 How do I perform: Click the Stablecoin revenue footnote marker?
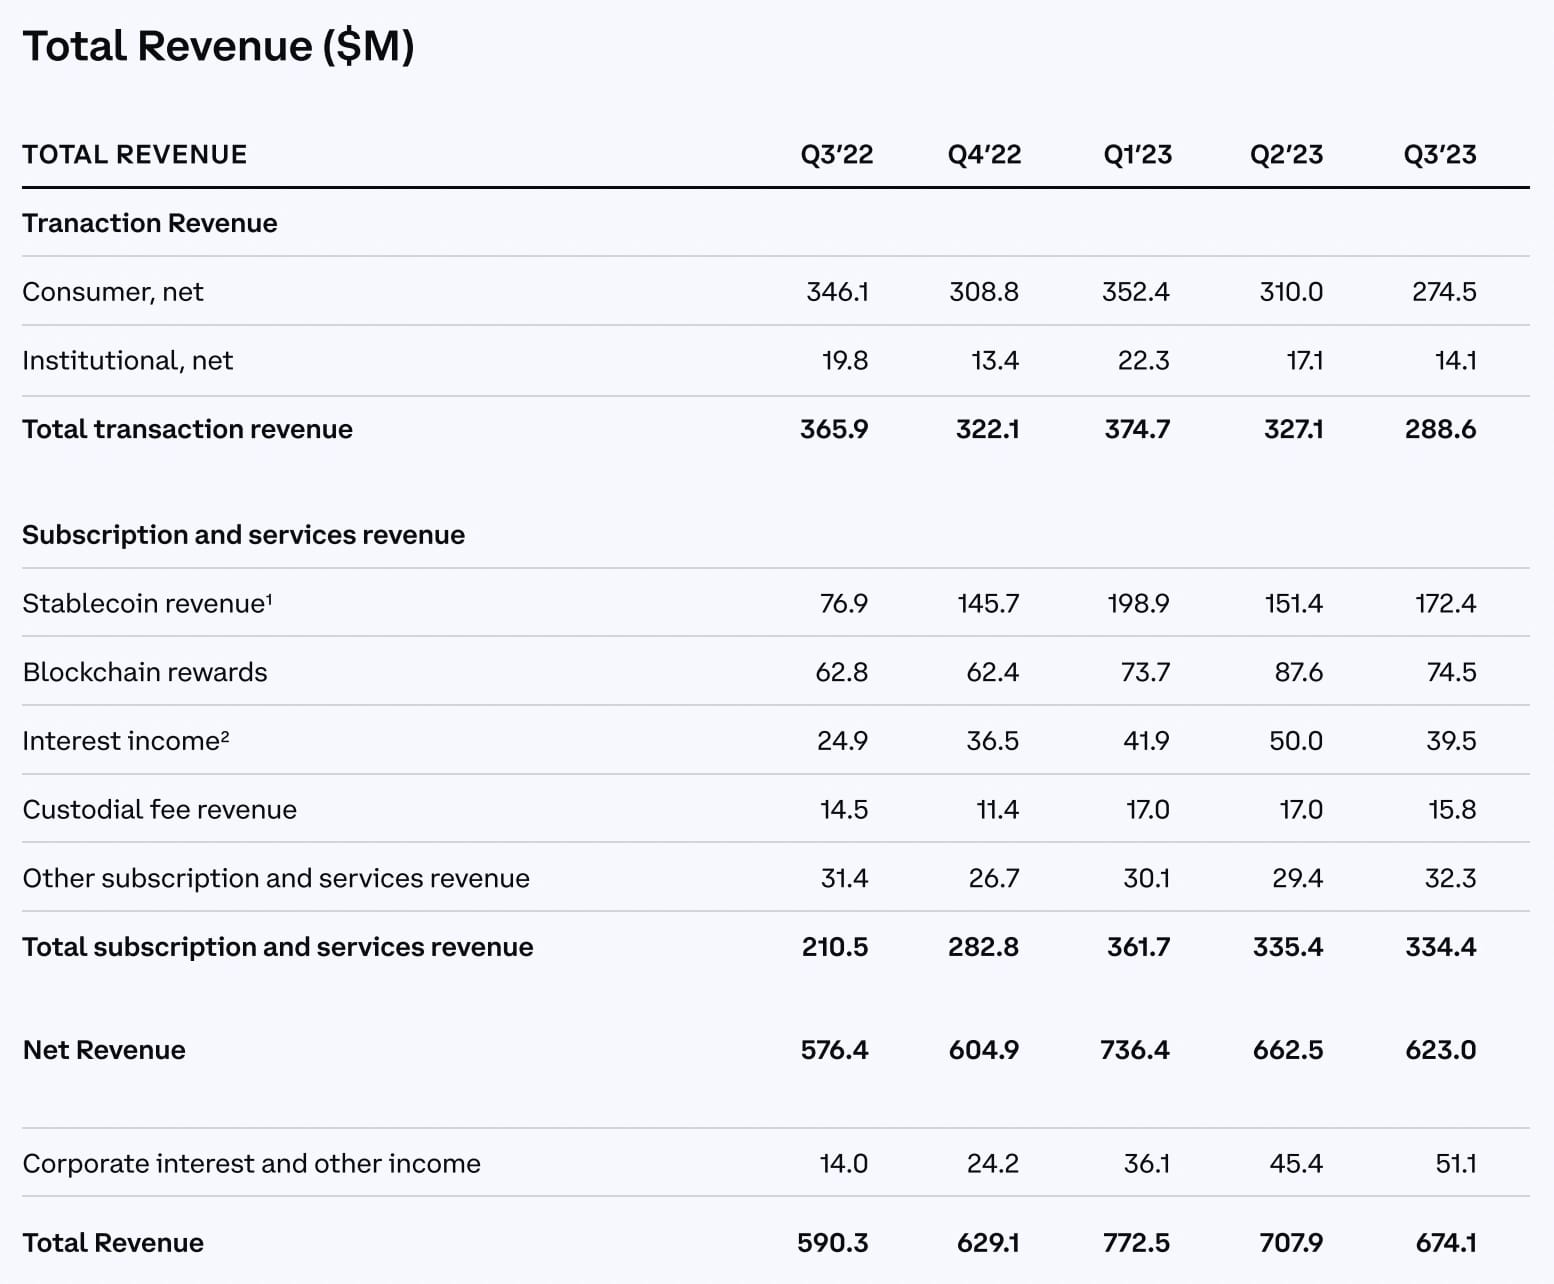(x=270, y=596)
